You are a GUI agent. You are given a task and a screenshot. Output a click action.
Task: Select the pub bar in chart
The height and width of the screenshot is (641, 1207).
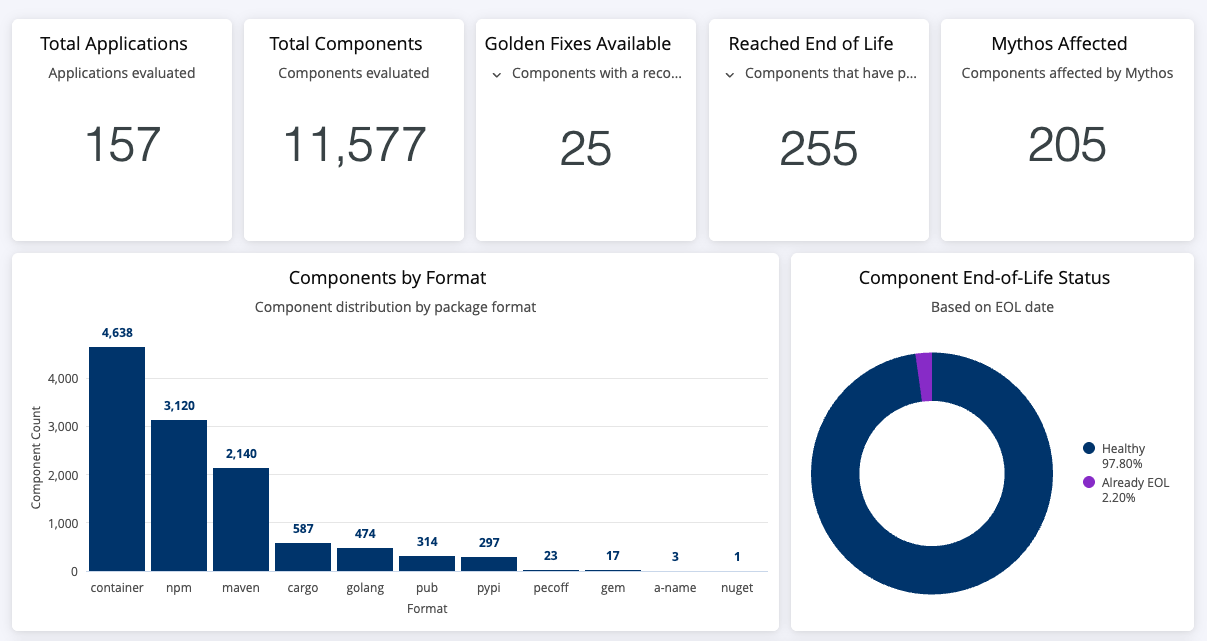pyautogui.click(x=427, y=563)
